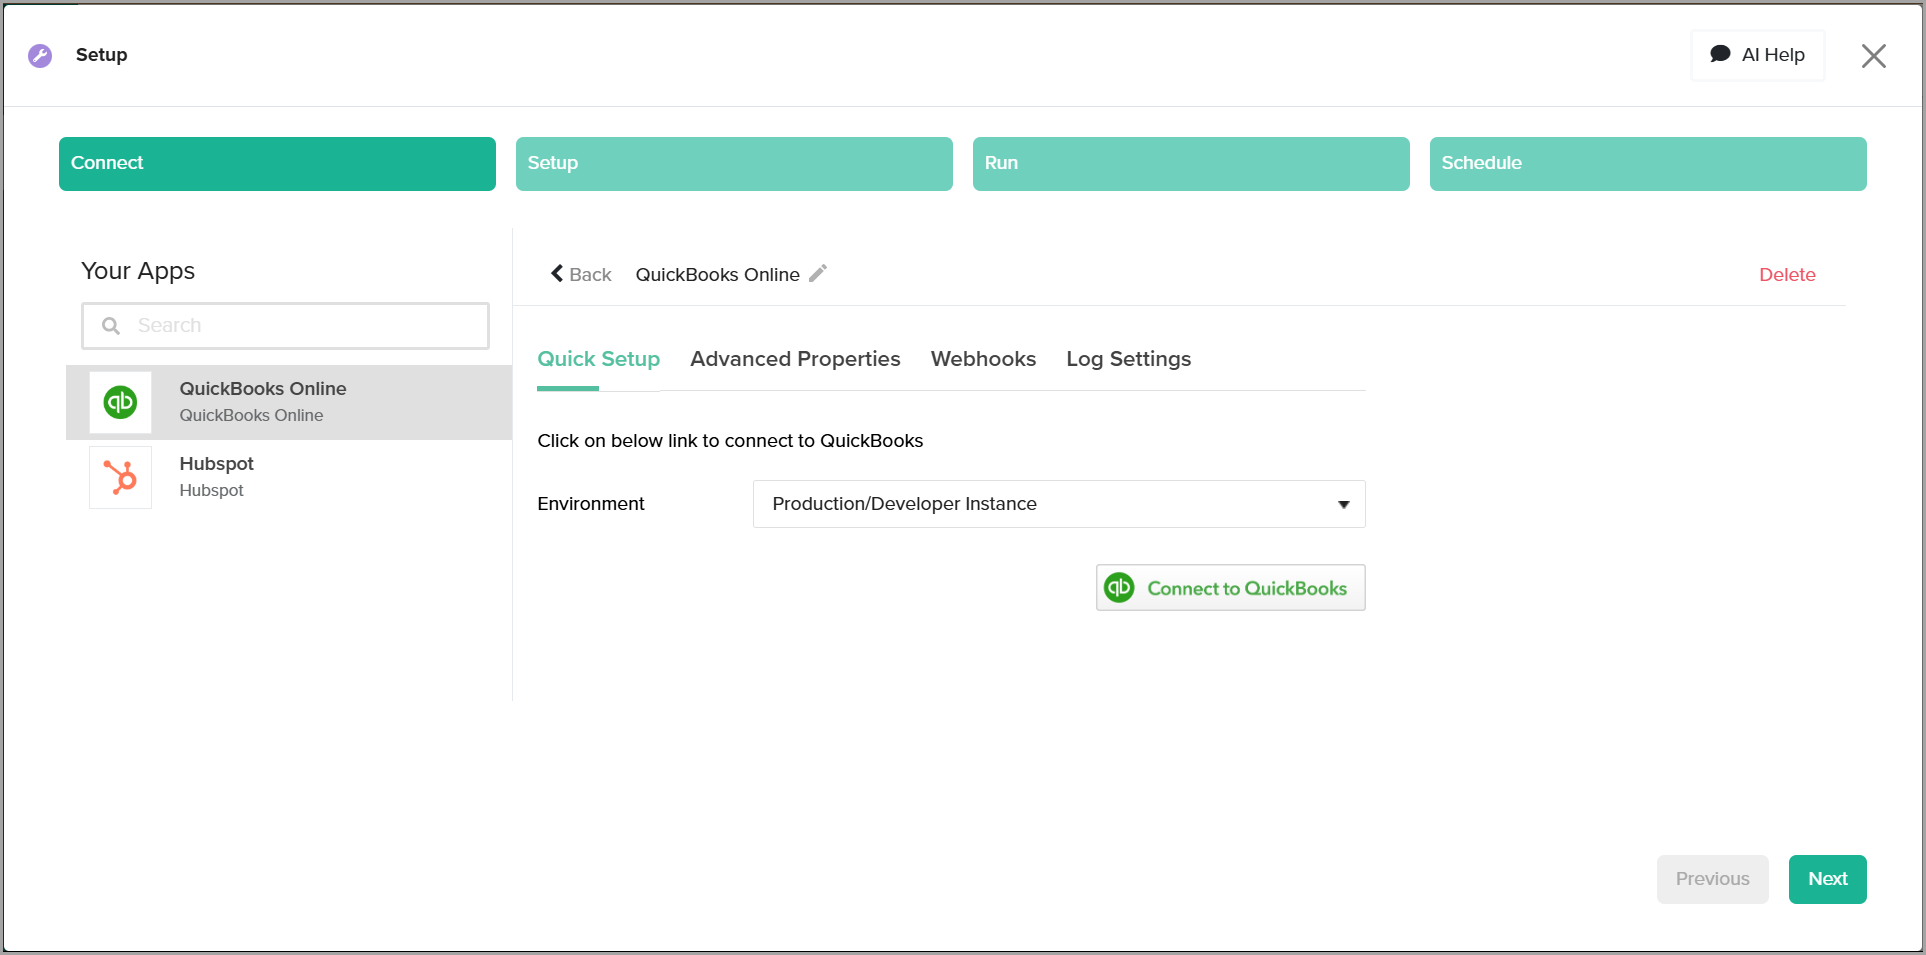1926x955 pixels.
Task: Click the Hubspot app logo
Action: [120, 477]
